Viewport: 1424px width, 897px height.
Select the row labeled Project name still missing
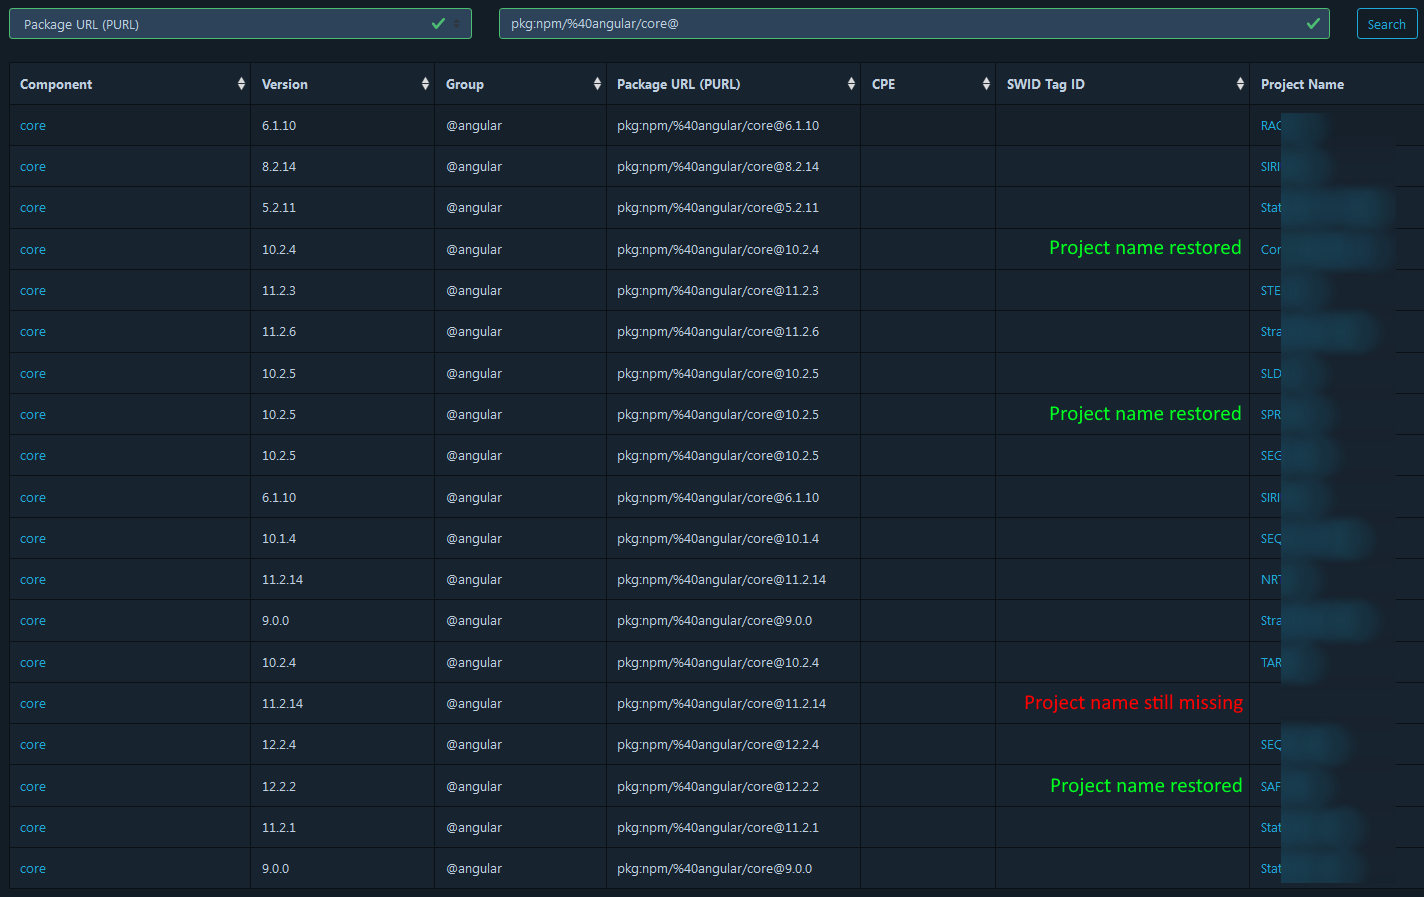[x=1133, y=702]
